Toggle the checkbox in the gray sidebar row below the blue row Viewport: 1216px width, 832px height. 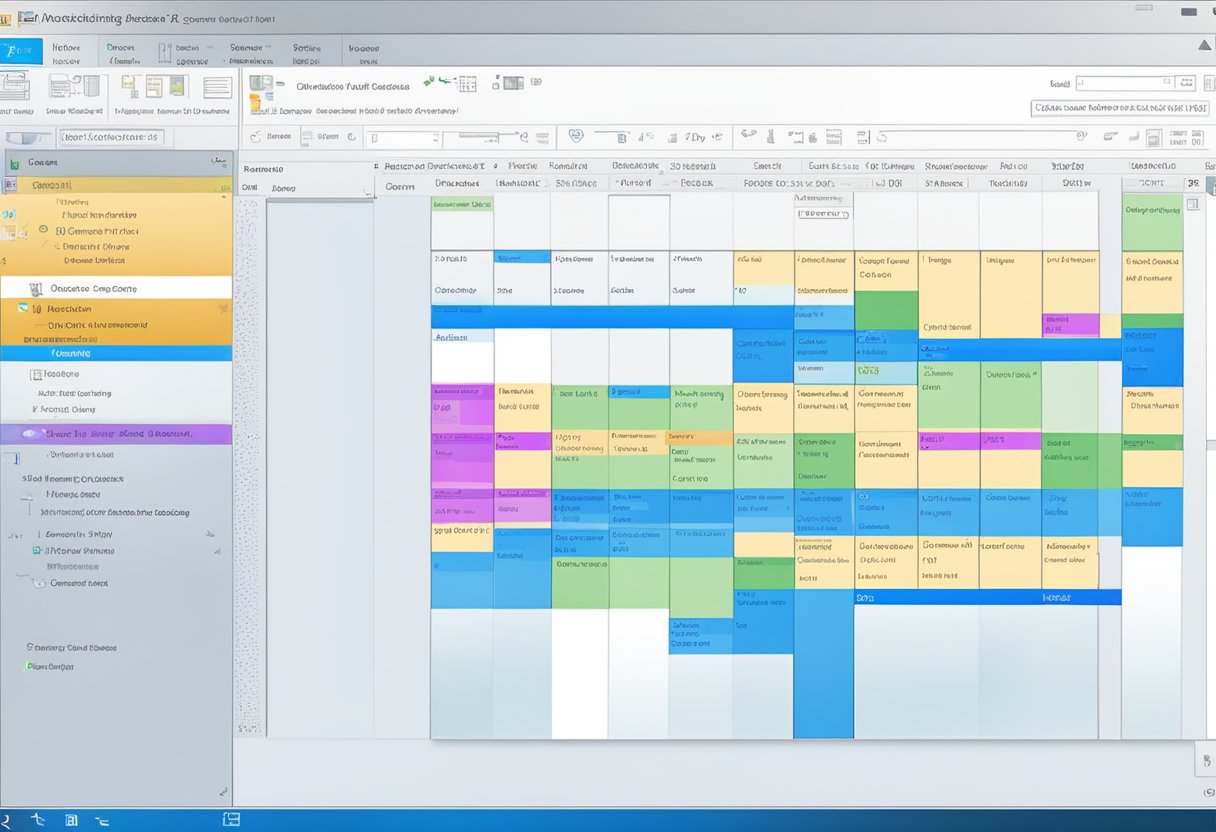37,374
